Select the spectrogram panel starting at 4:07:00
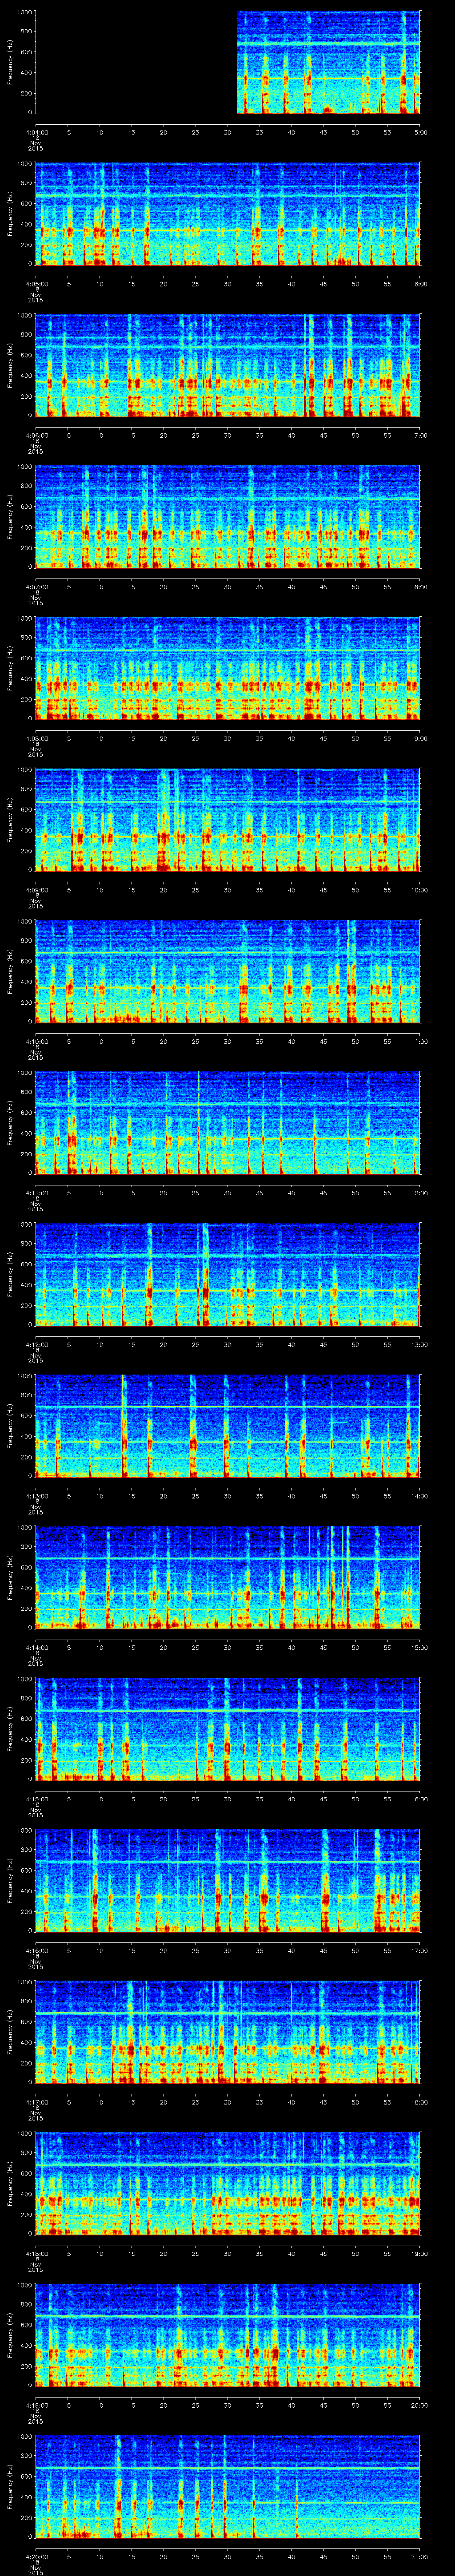Image resolution: width=455 pixels, height=2576 pixels. (228, 517)
